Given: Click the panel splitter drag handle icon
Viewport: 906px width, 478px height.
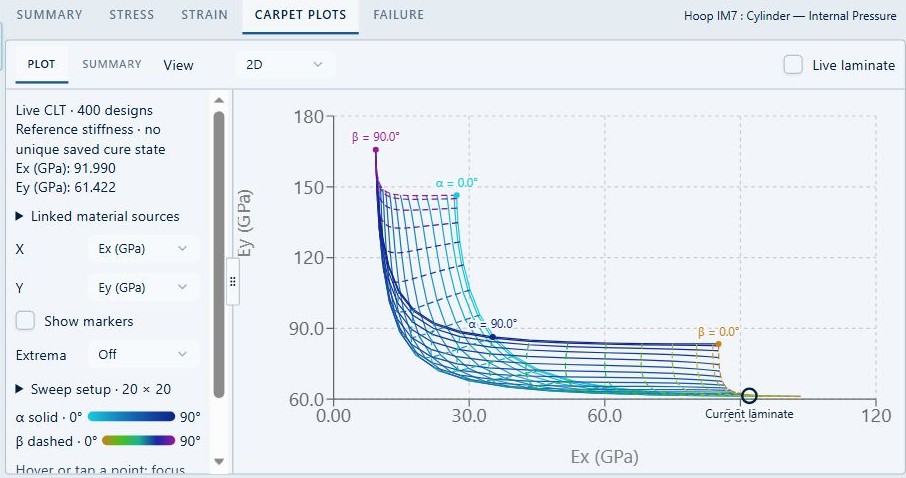Looking at the screenshot, I should point(233,281).
